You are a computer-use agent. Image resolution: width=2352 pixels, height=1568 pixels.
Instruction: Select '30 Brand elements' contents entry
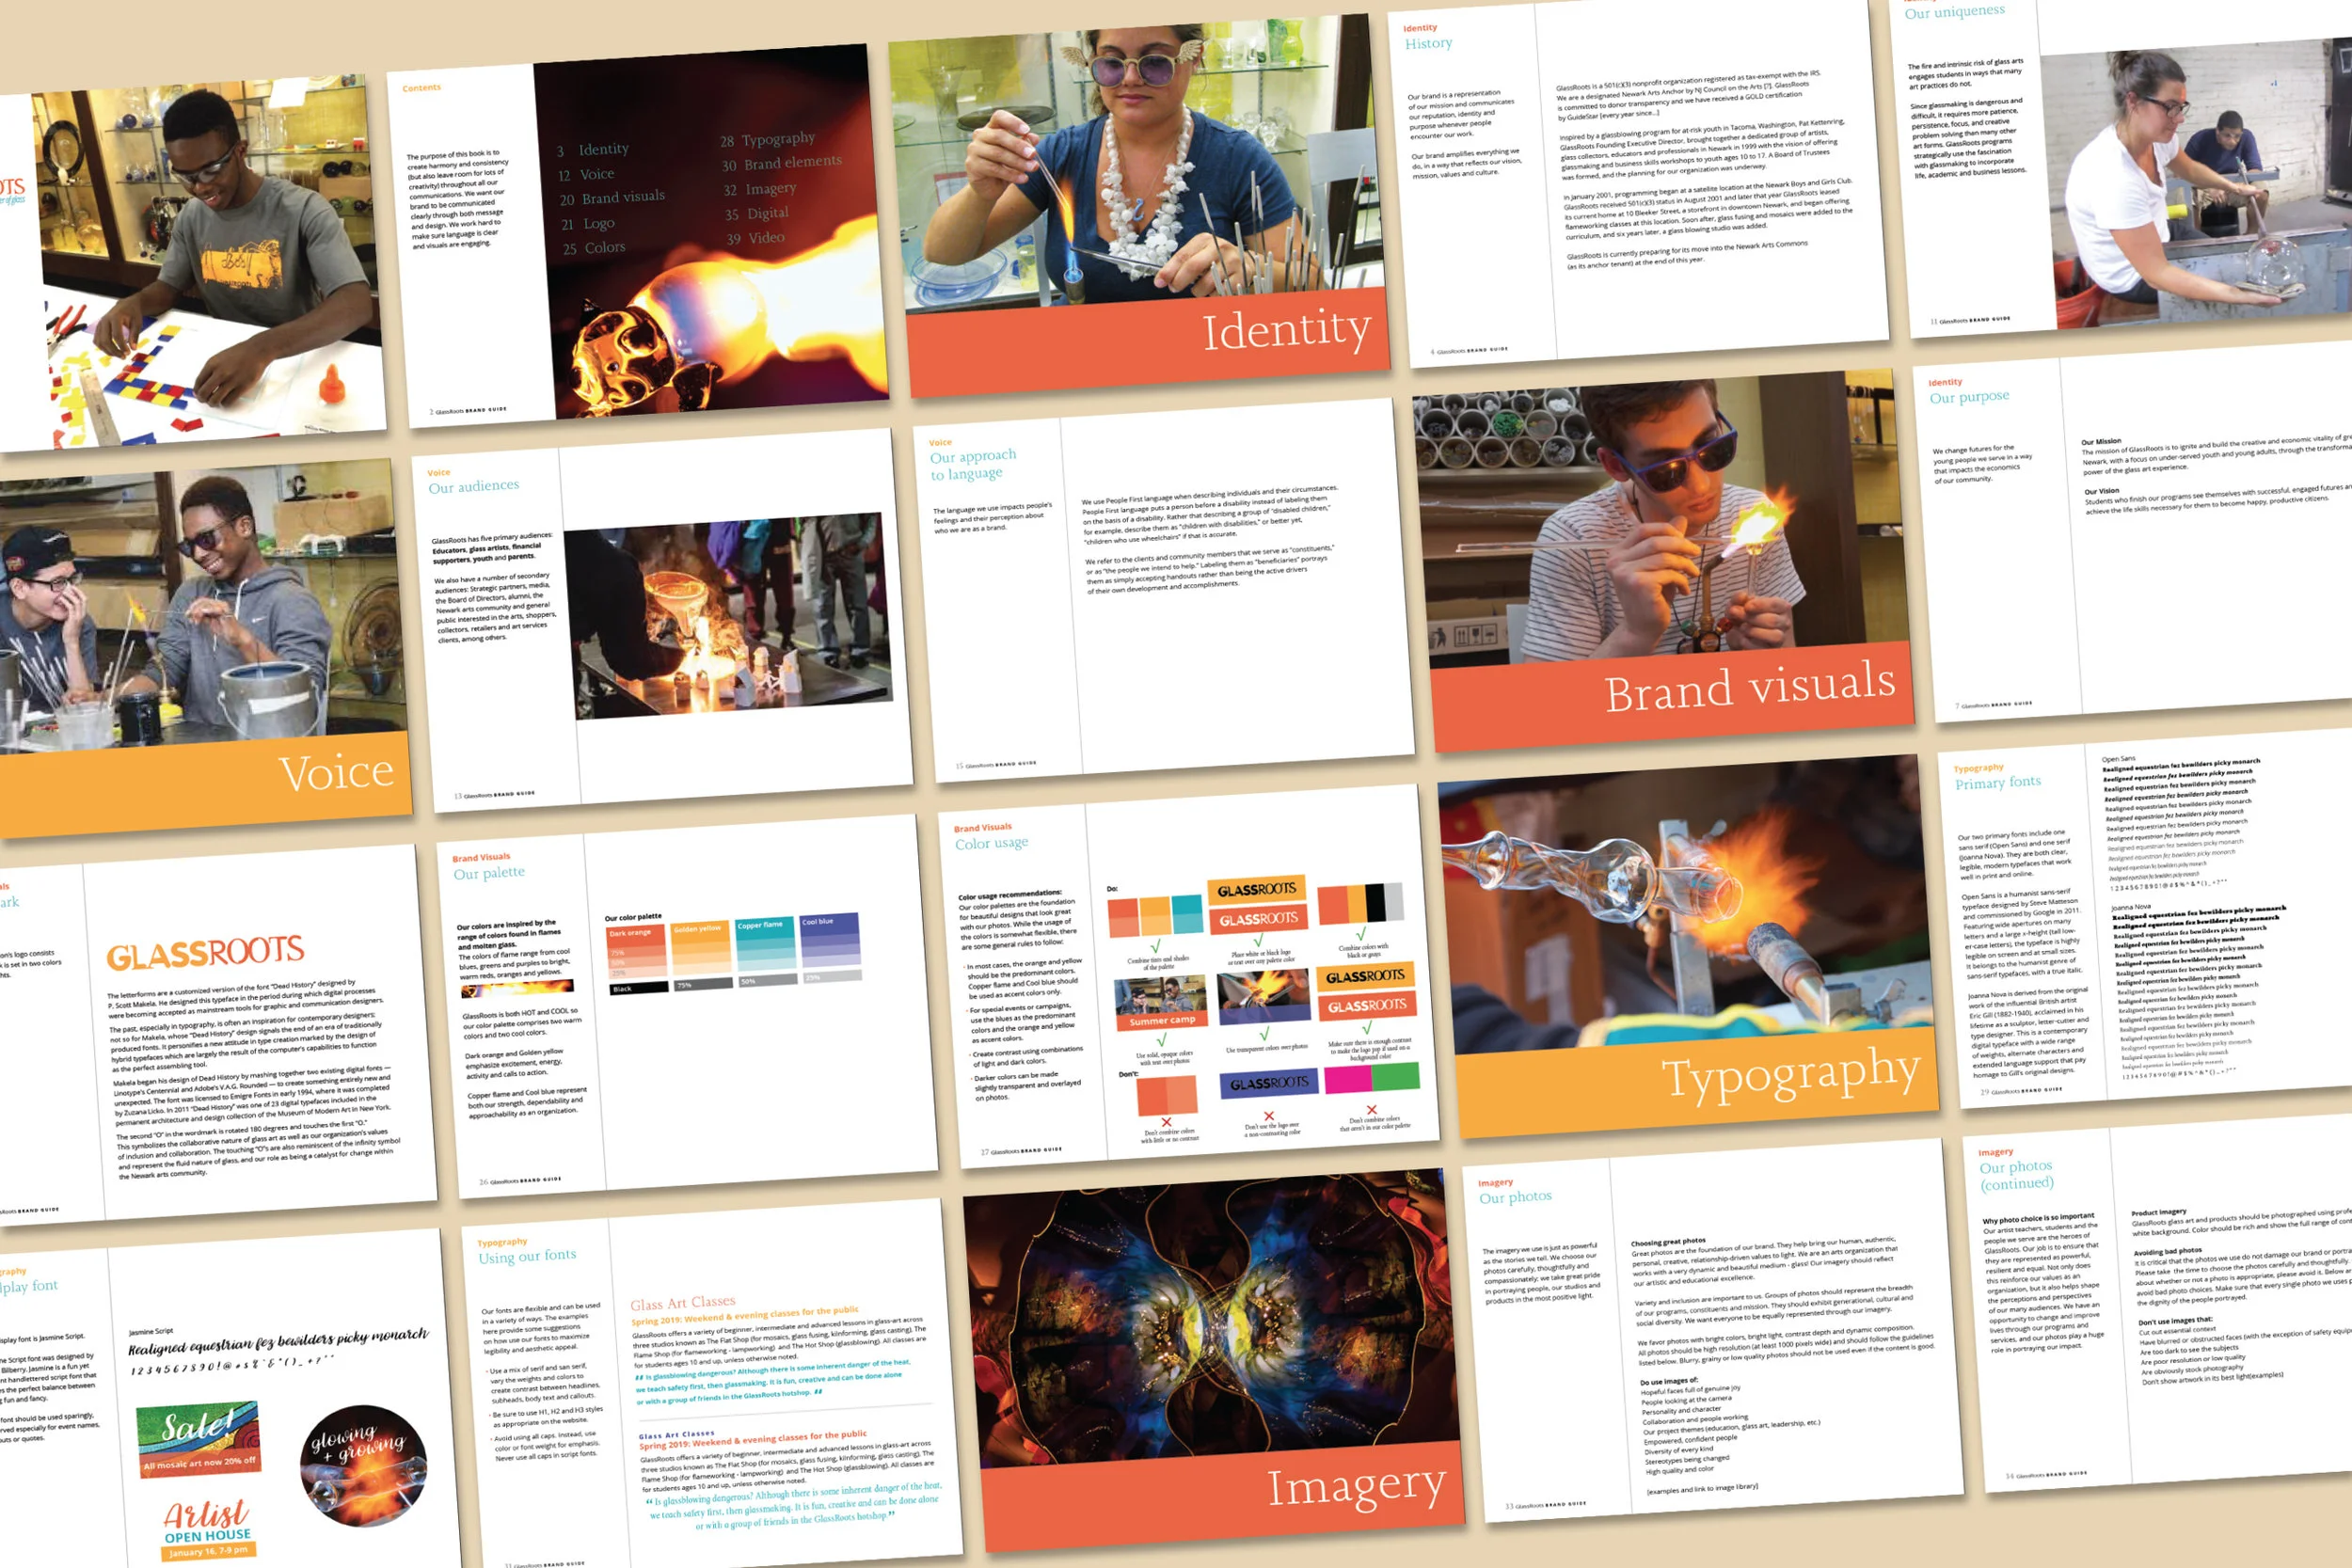click(781, 162)
